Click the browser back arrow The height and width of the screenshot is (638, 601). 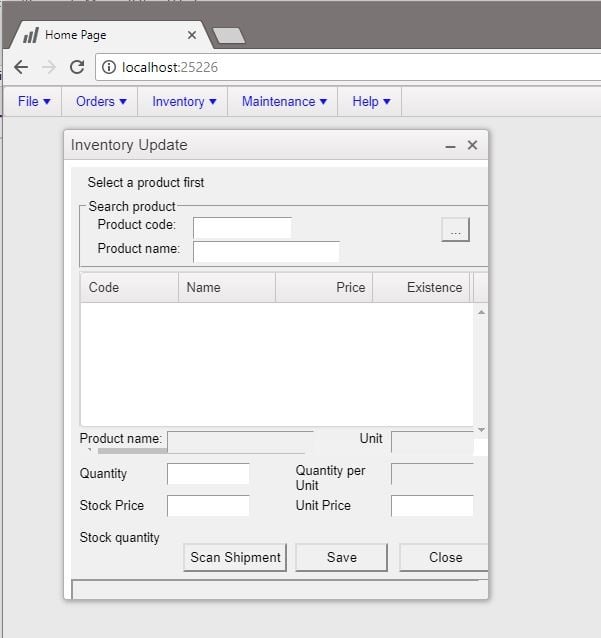click(x=21, y=67)
